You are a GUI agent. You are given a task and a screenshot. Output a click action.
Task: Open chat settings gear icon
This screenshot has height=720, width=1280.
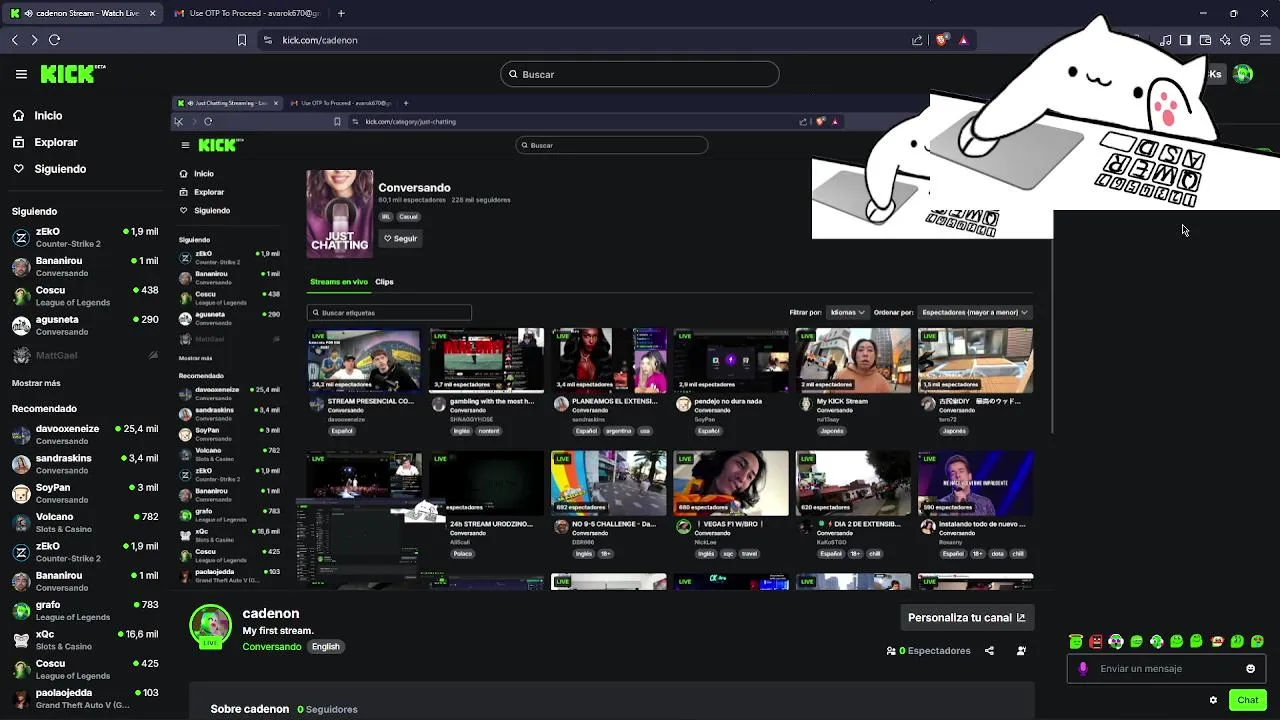pos(1214,700)
